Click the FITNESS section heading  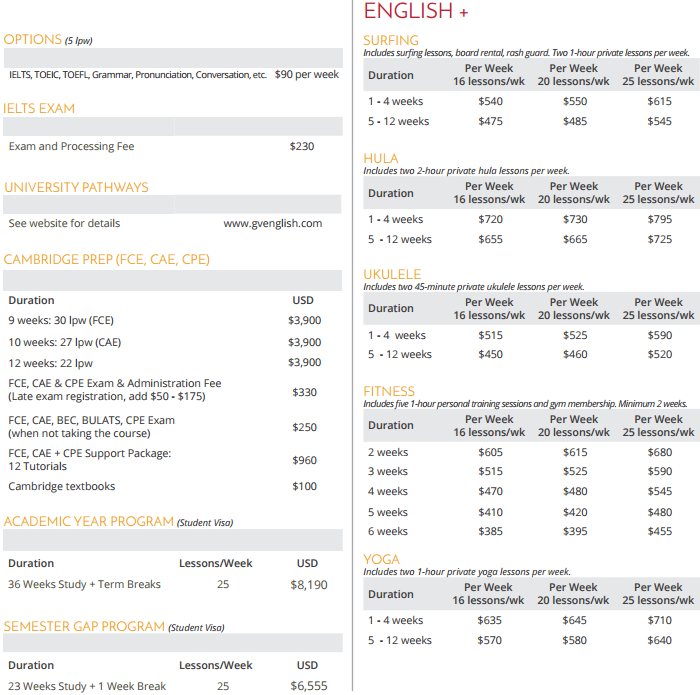[x=389, y=392]
